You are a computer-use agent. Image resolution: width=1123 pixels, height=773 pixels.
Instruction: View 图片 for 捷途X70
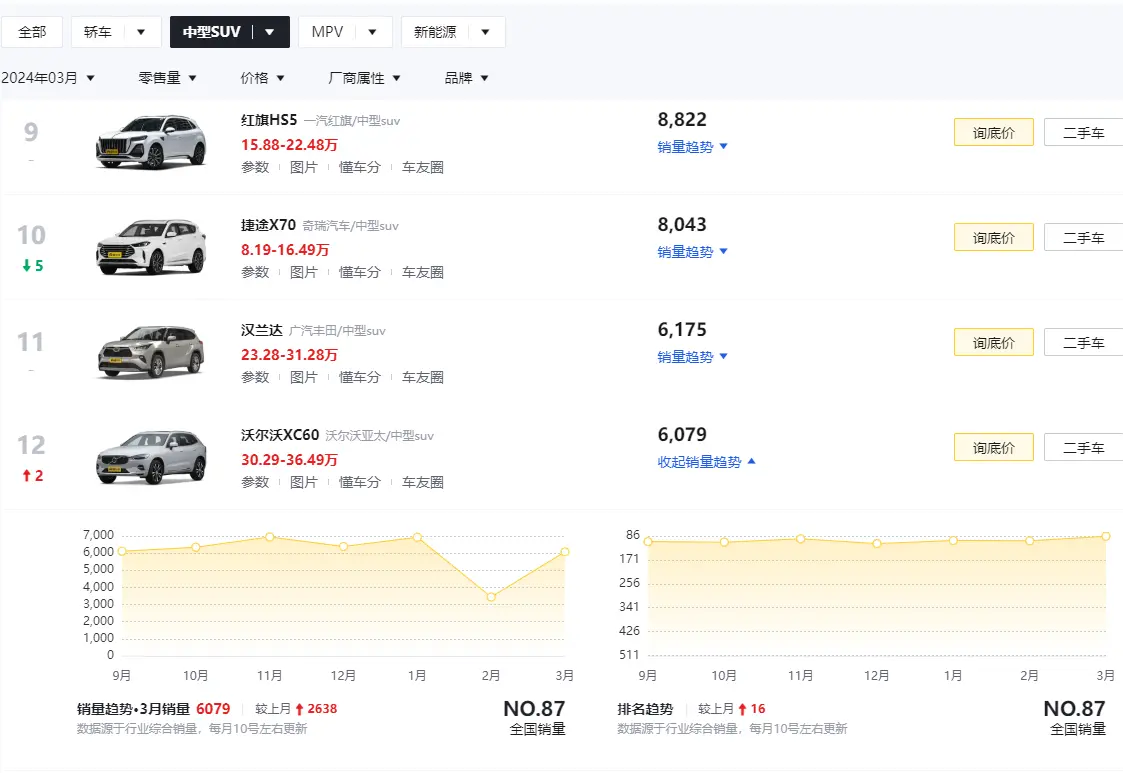tap(304, 272)
